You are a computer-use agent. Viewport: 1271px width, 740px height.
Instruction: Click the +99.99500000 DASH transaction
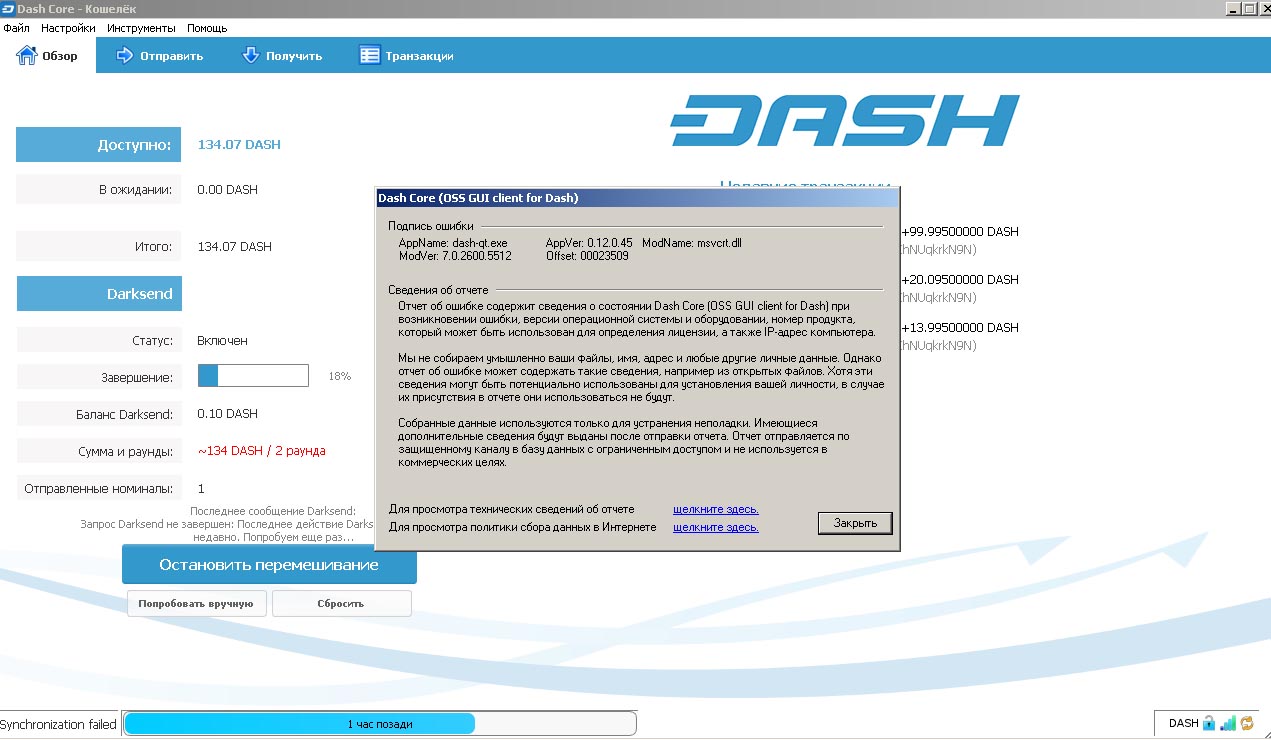click(x=960, y=232)
